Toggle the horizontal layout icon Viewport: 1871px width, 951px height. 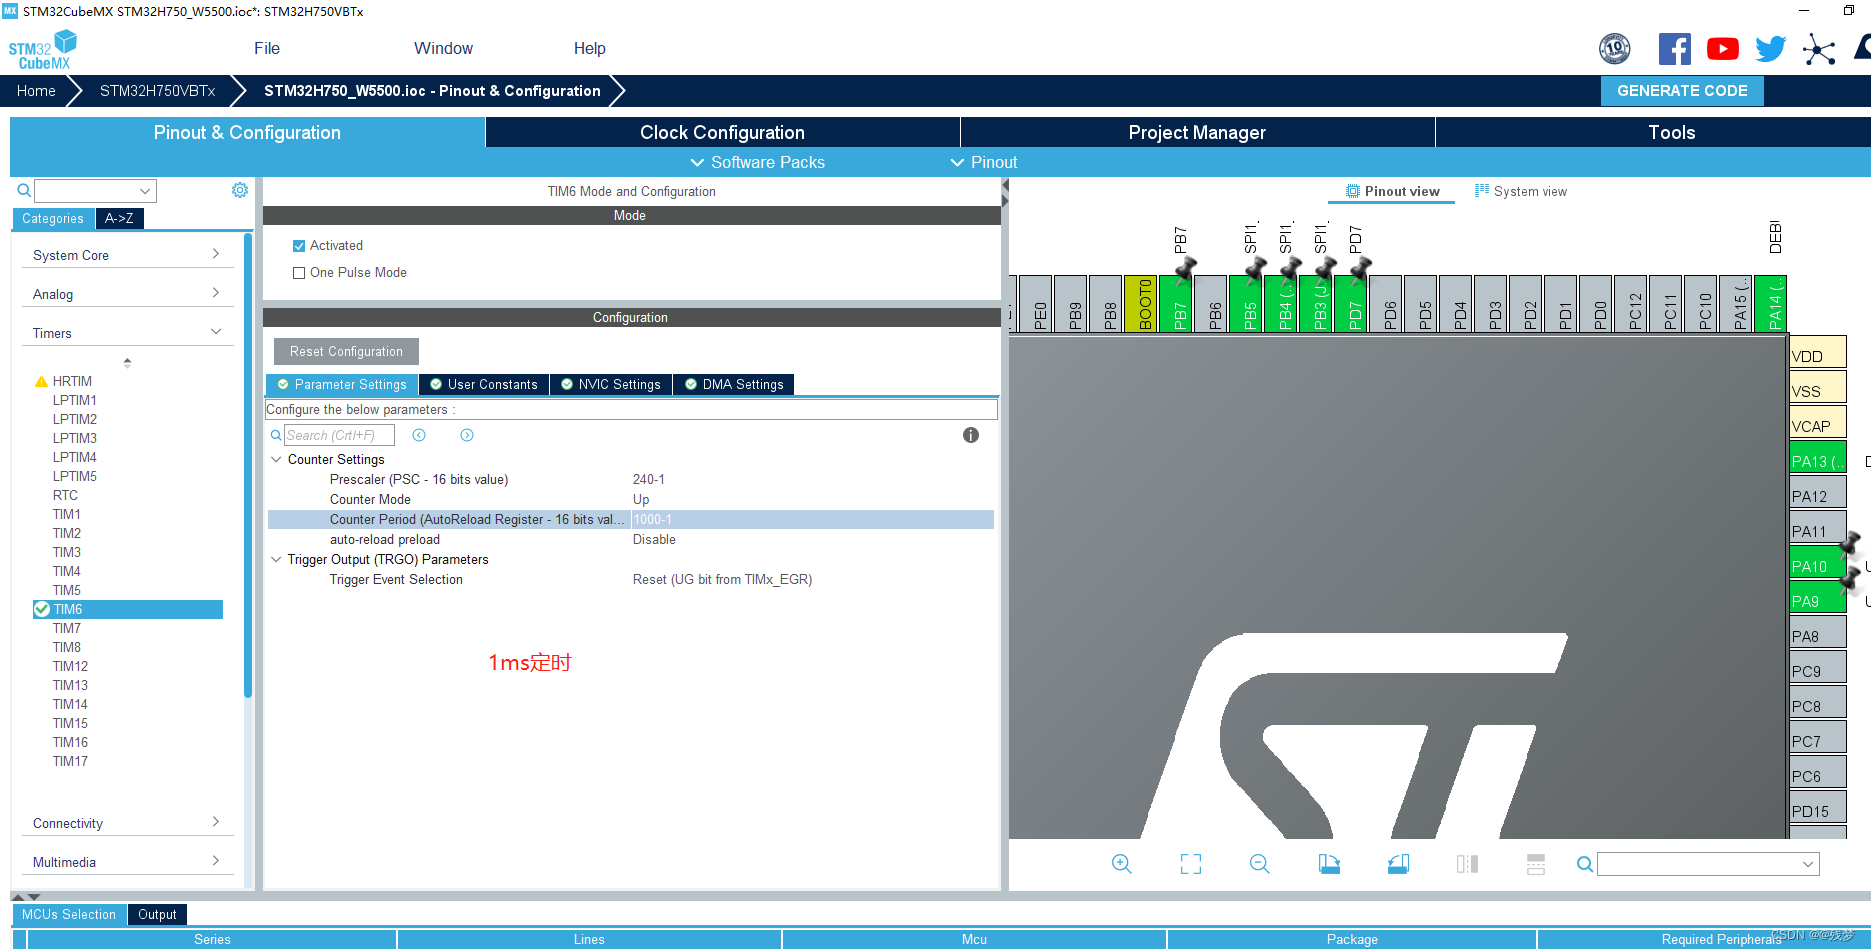point(1536,864)
